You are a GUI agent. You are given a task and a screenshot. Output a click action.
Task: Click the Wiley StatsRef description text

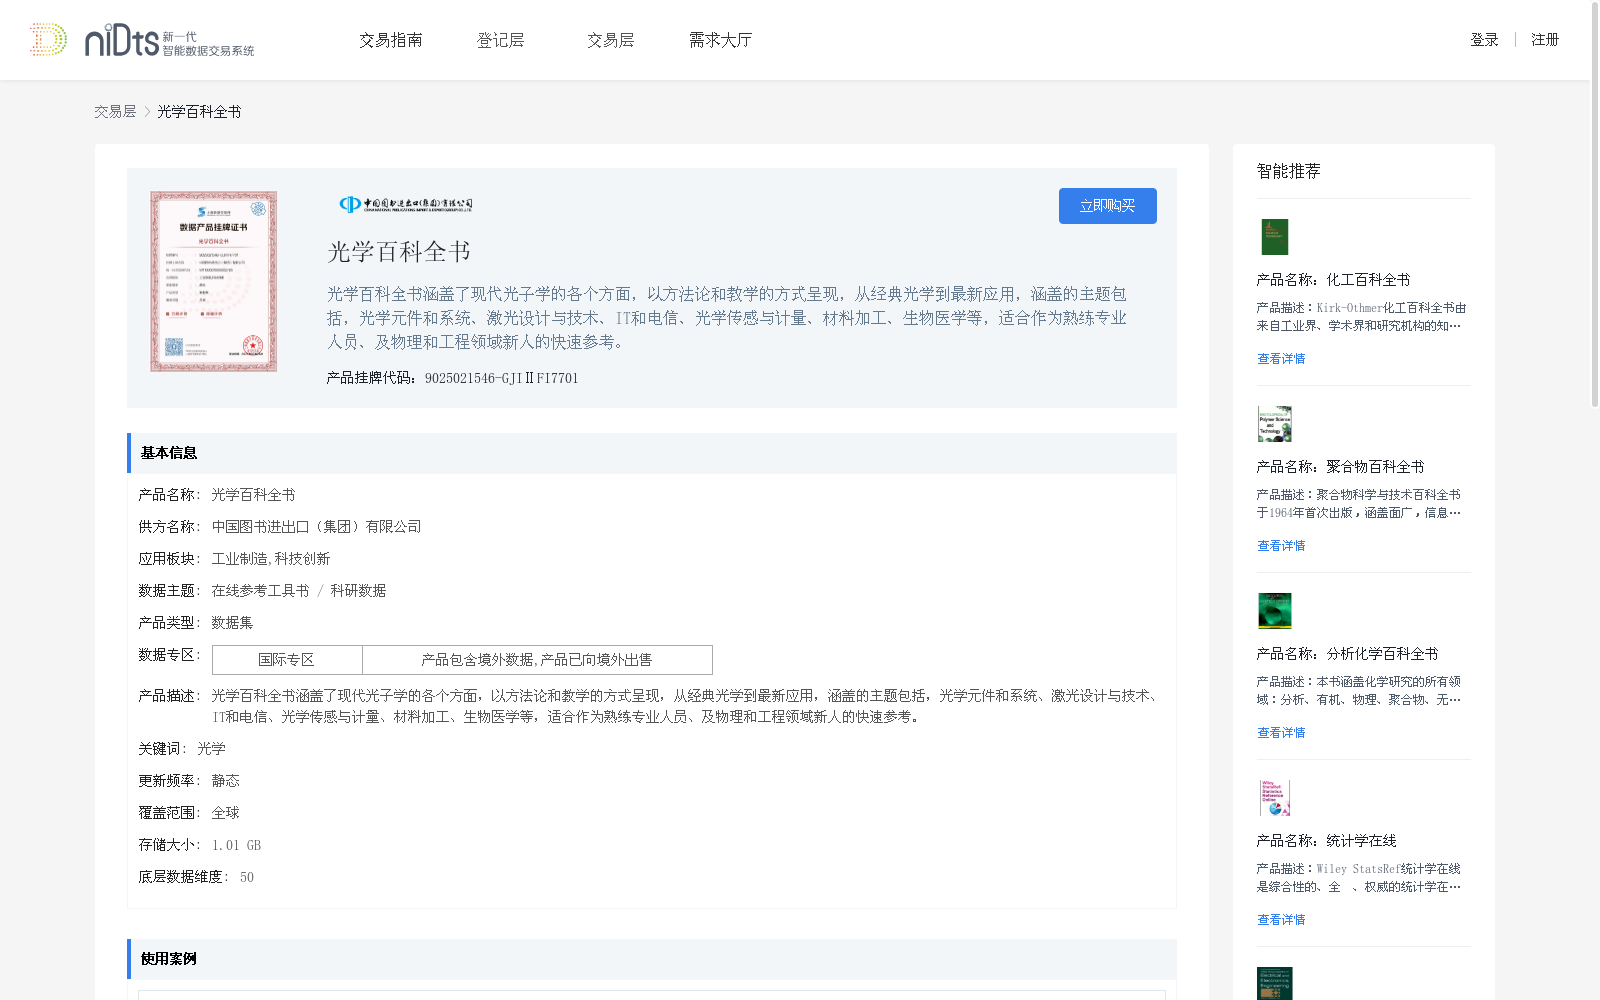pyautogui.click(x=1359, y=878)
